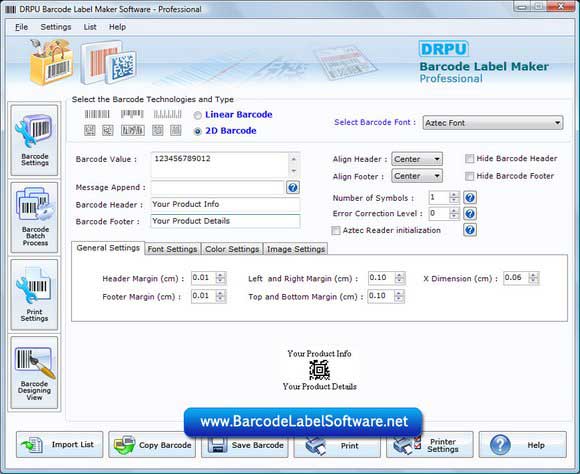Open Barcode Batch Process from sidebar

click(34, 217)
